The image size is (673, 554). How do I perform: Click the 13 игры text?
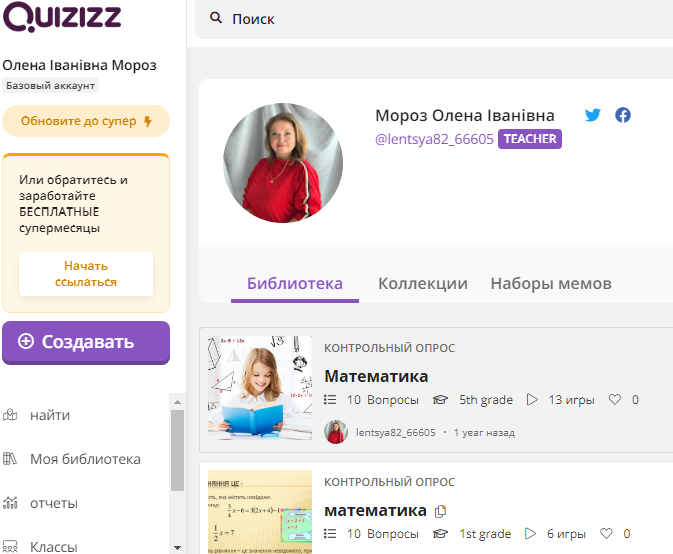click(x=571, y=400)
